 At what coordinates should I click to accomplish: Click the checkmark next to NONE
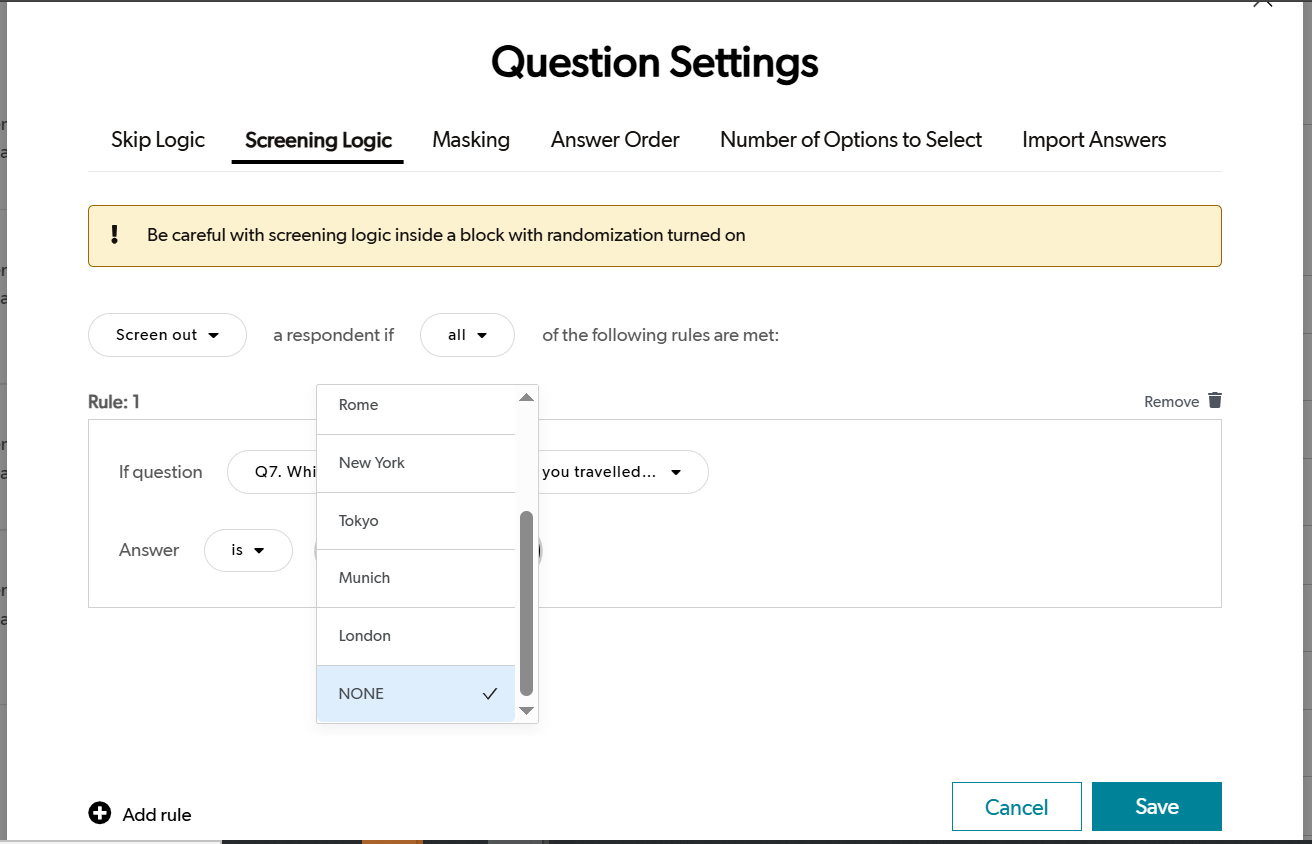489,693
